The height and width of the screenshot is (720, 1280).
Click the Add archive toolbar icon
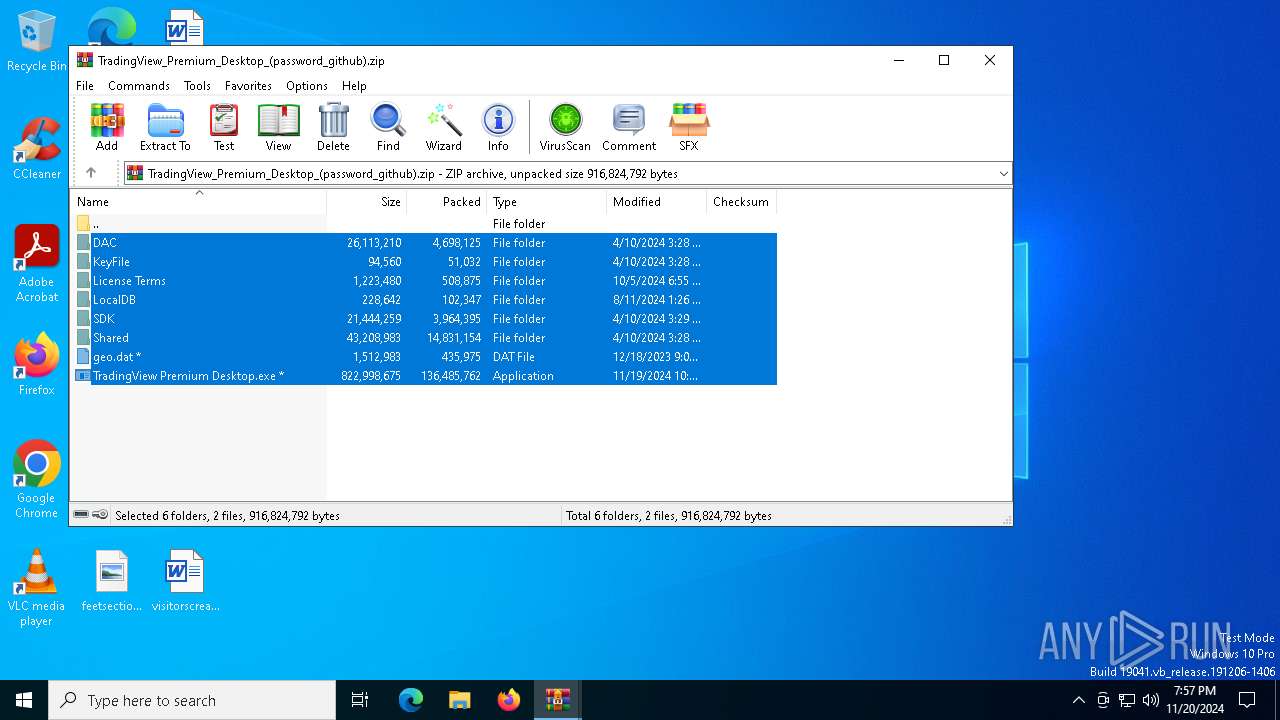[x=107, y=127]
